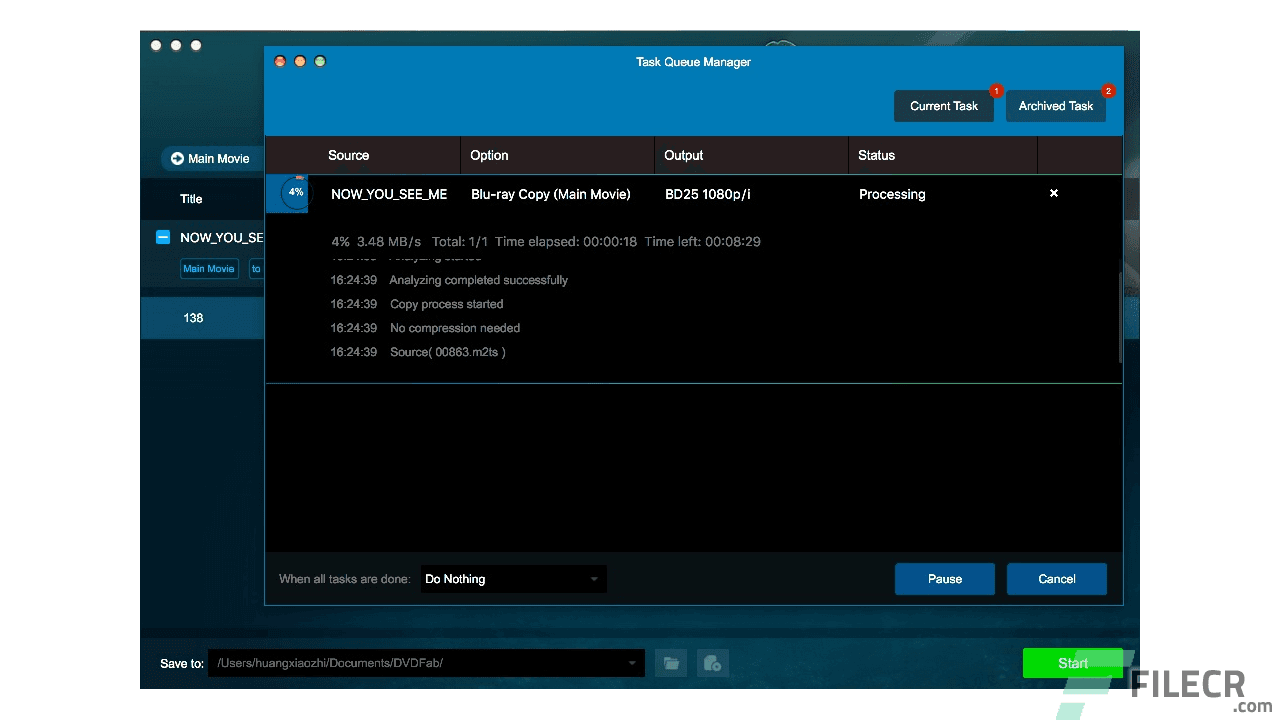Click the red badge on Archived Task

[x=1107, y=91]
